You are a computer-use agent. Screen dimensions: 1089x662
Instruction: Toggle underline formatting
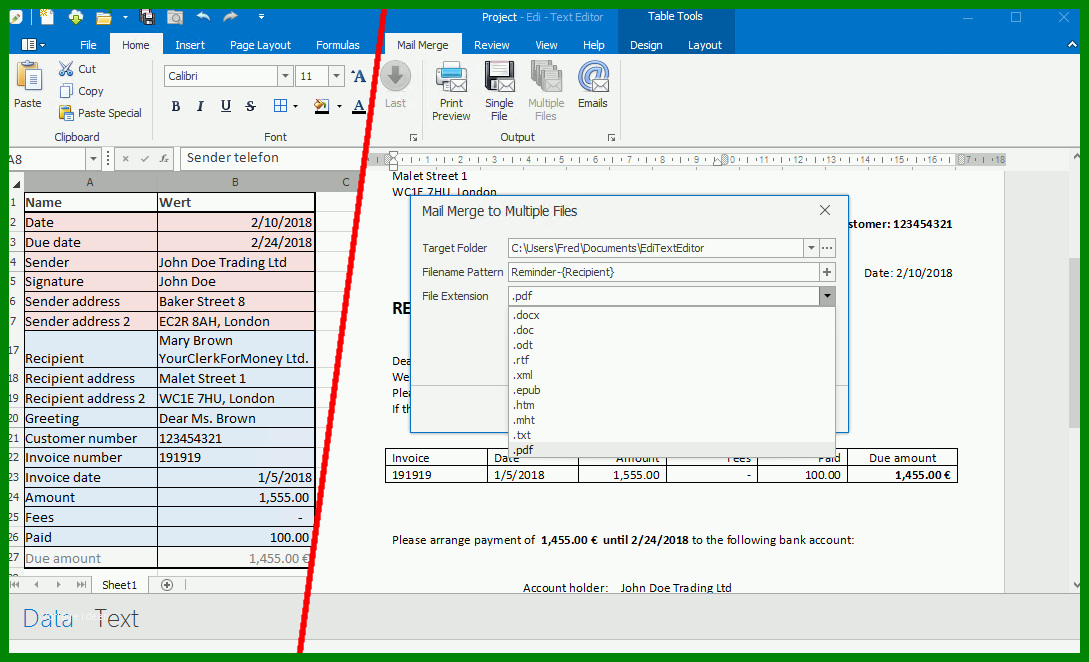coord(226,106)
